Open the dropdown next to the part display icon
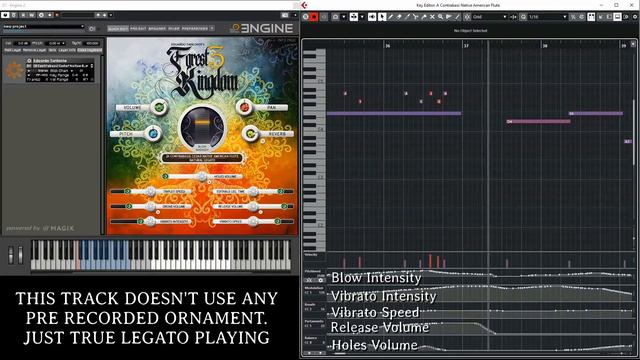Screen dimensions: 640x360 [362, 17]
